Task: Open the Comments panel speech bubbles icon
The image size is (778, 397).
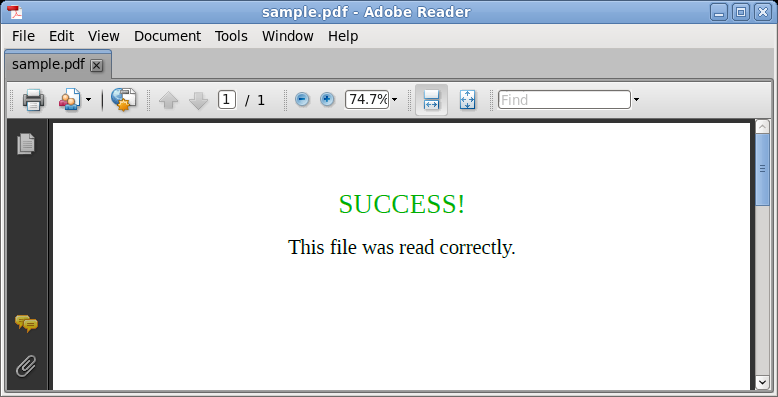Action: [26, 324]
